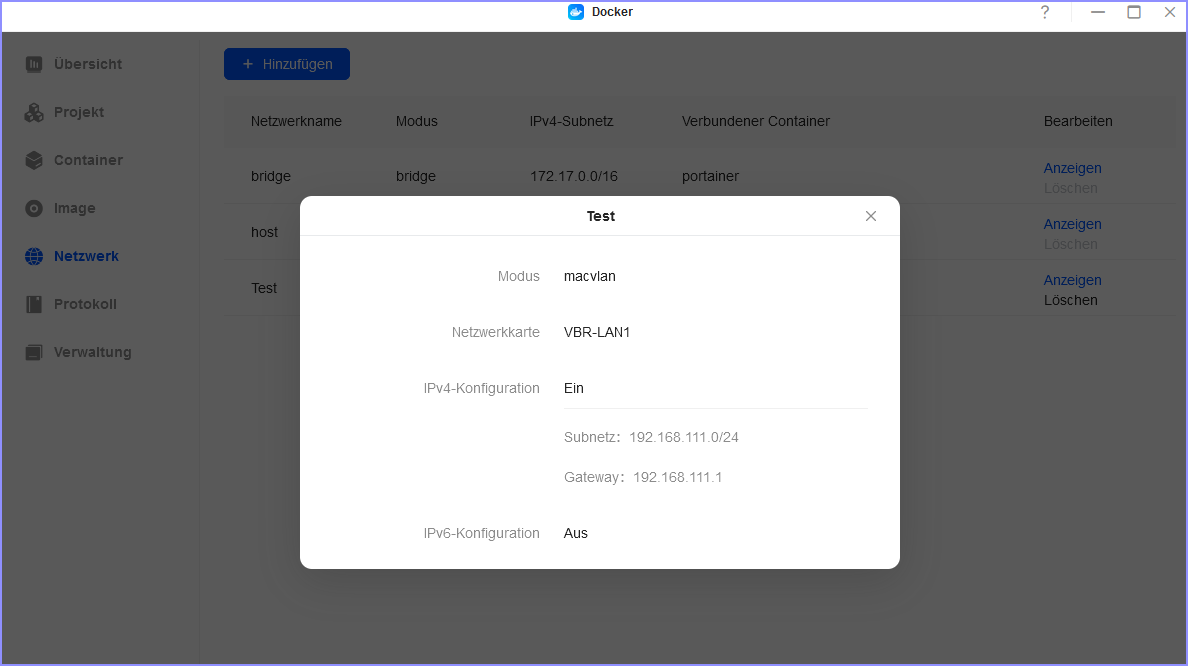Click Anzeigen for the Test network
The image size is (1188, 666).
(1072, 280)
